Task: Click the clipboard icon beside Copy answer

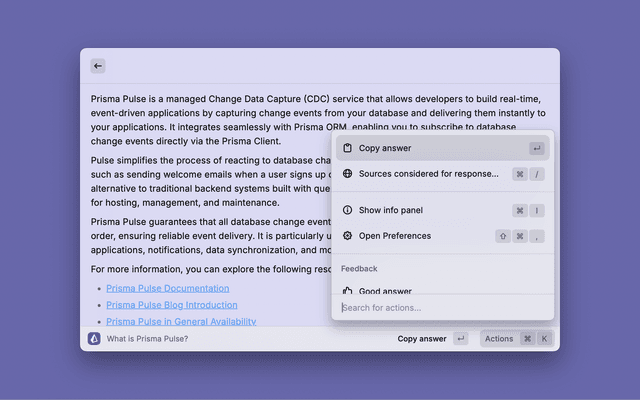Action: [347, 148]
